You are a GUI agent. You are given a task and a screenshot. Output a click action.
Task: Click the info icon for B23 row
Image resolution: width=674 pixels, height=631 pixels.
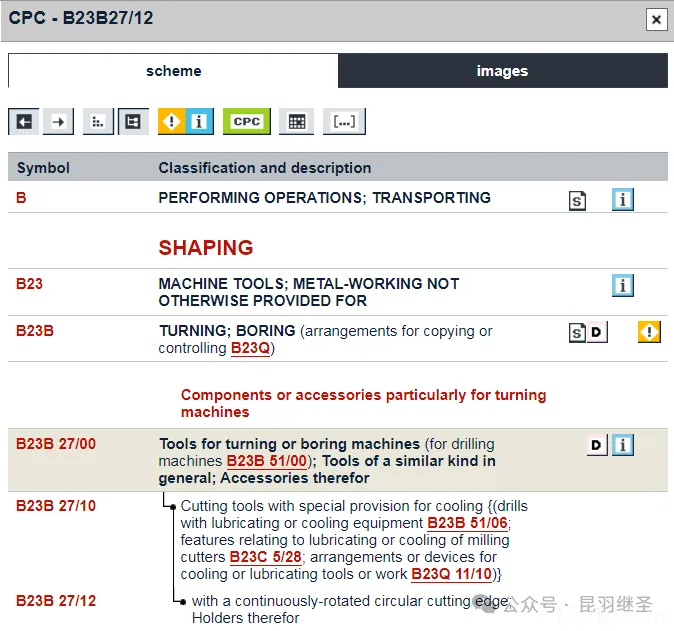point(623,286)
